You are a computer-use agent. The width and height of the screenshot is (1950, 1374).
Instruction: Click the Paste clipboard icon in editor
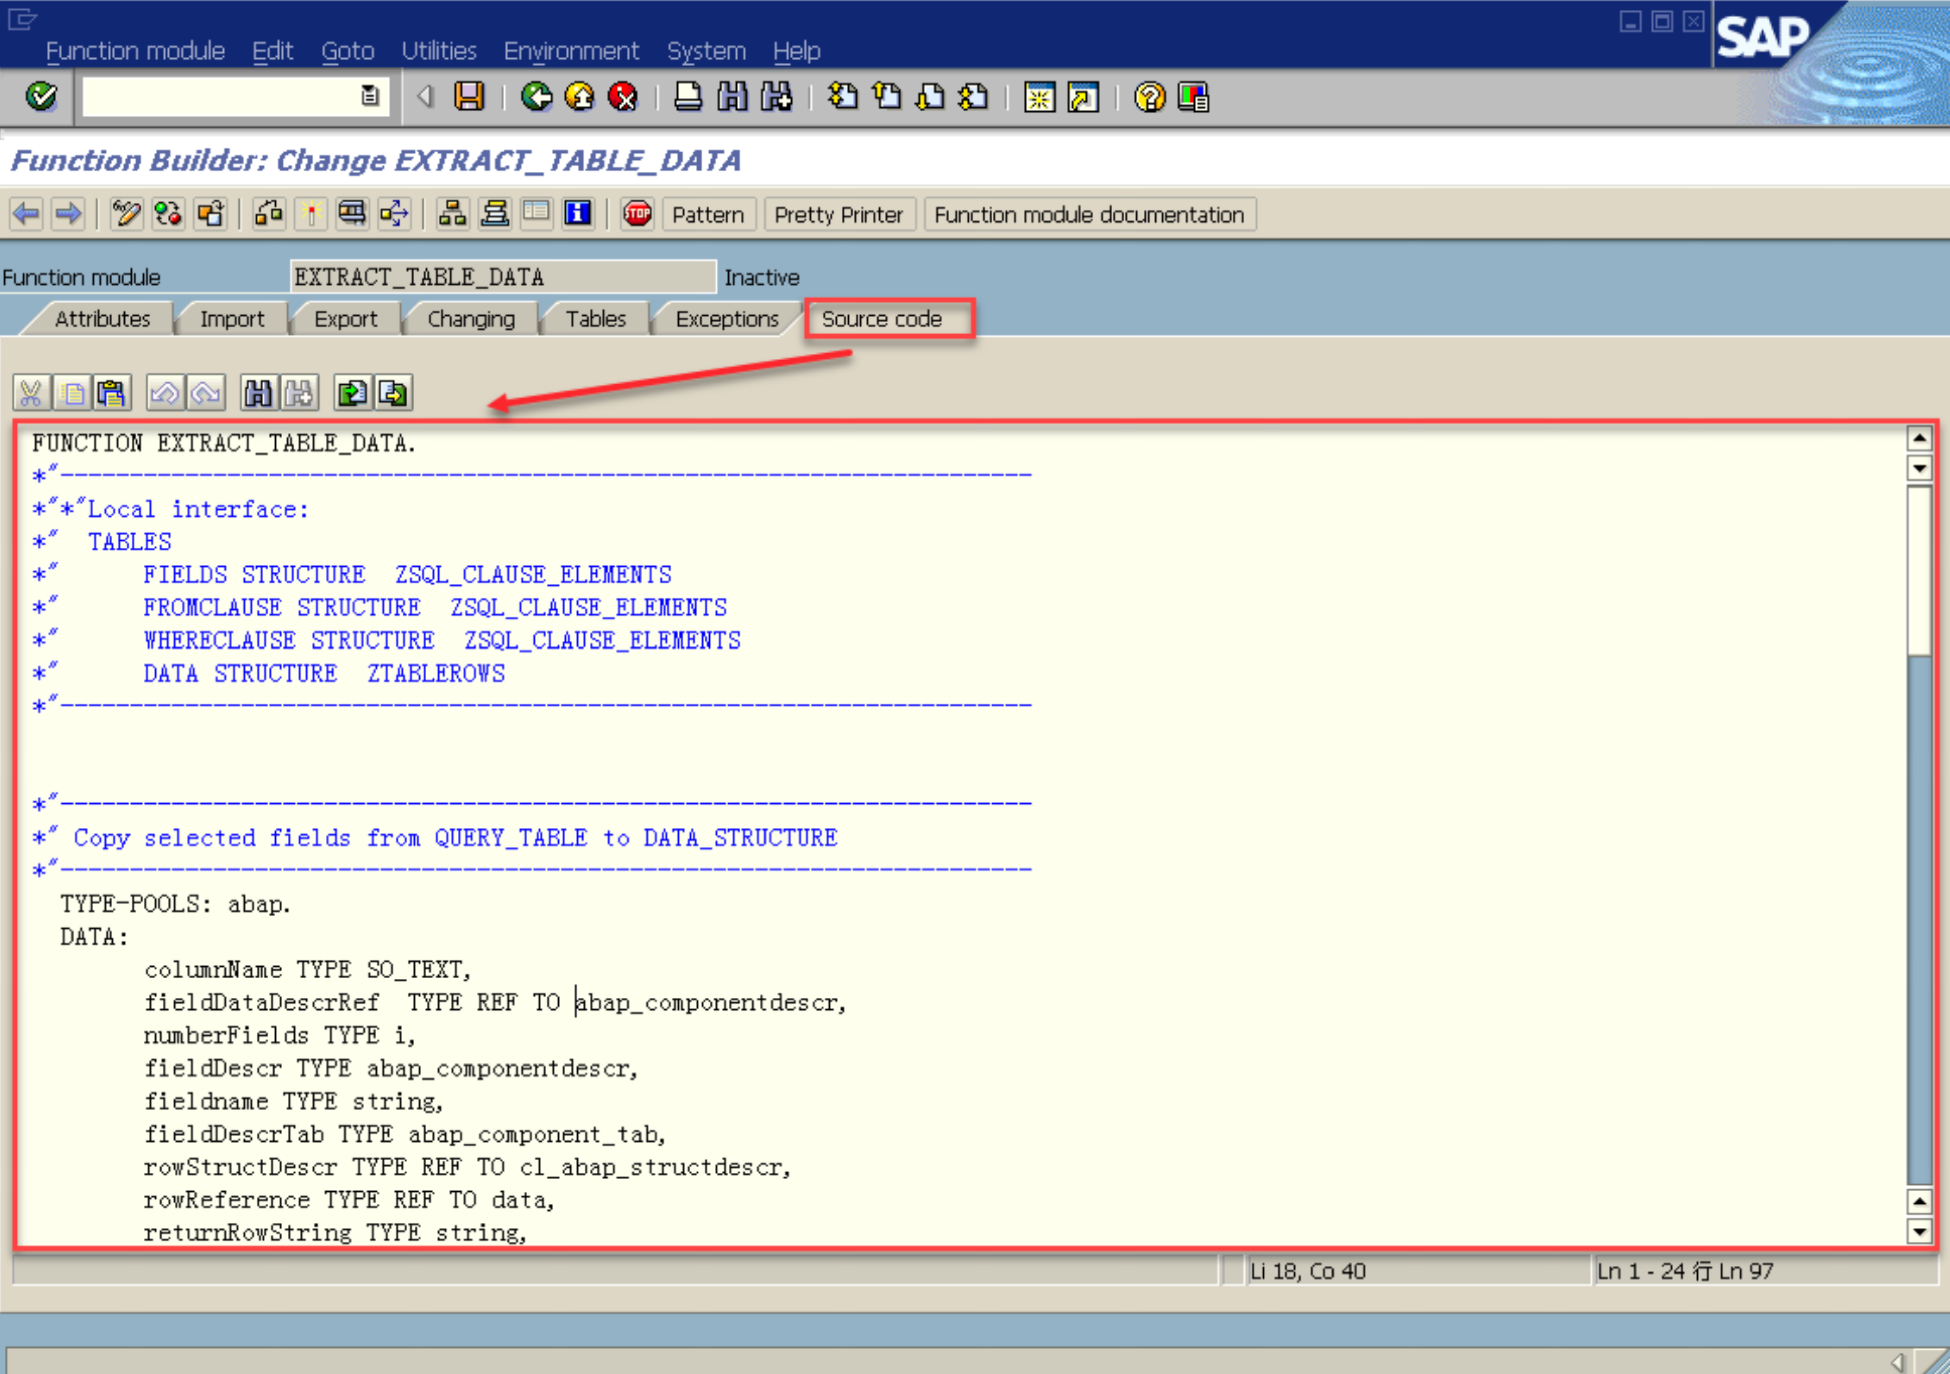tap(112, 393)
